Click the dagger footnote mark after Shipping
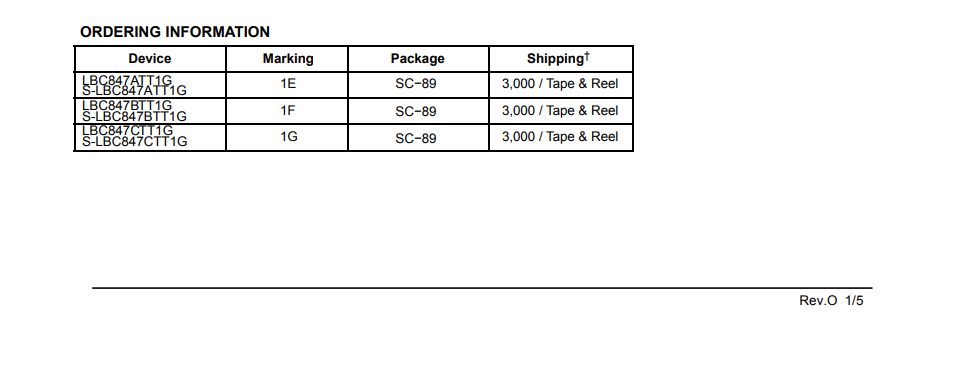 click(587, 56)
